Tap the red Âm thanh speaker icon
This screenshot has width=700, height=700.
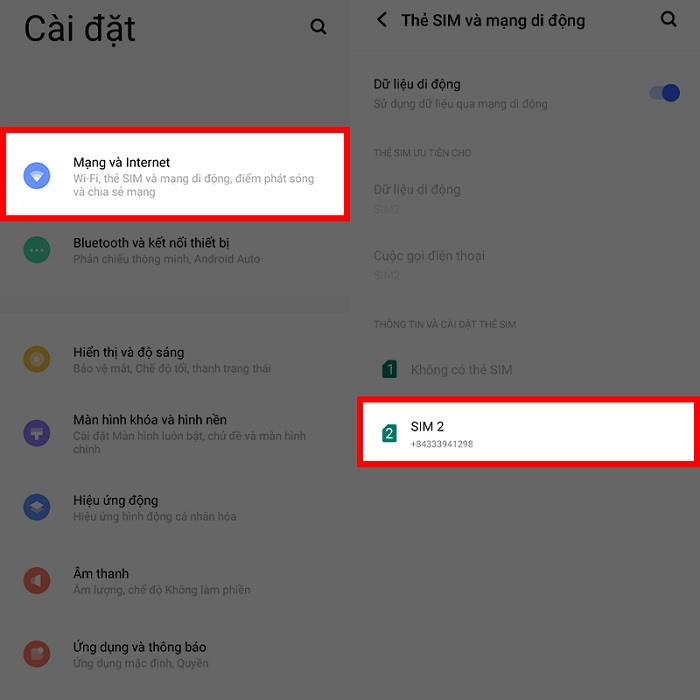[x=37, y=581]
